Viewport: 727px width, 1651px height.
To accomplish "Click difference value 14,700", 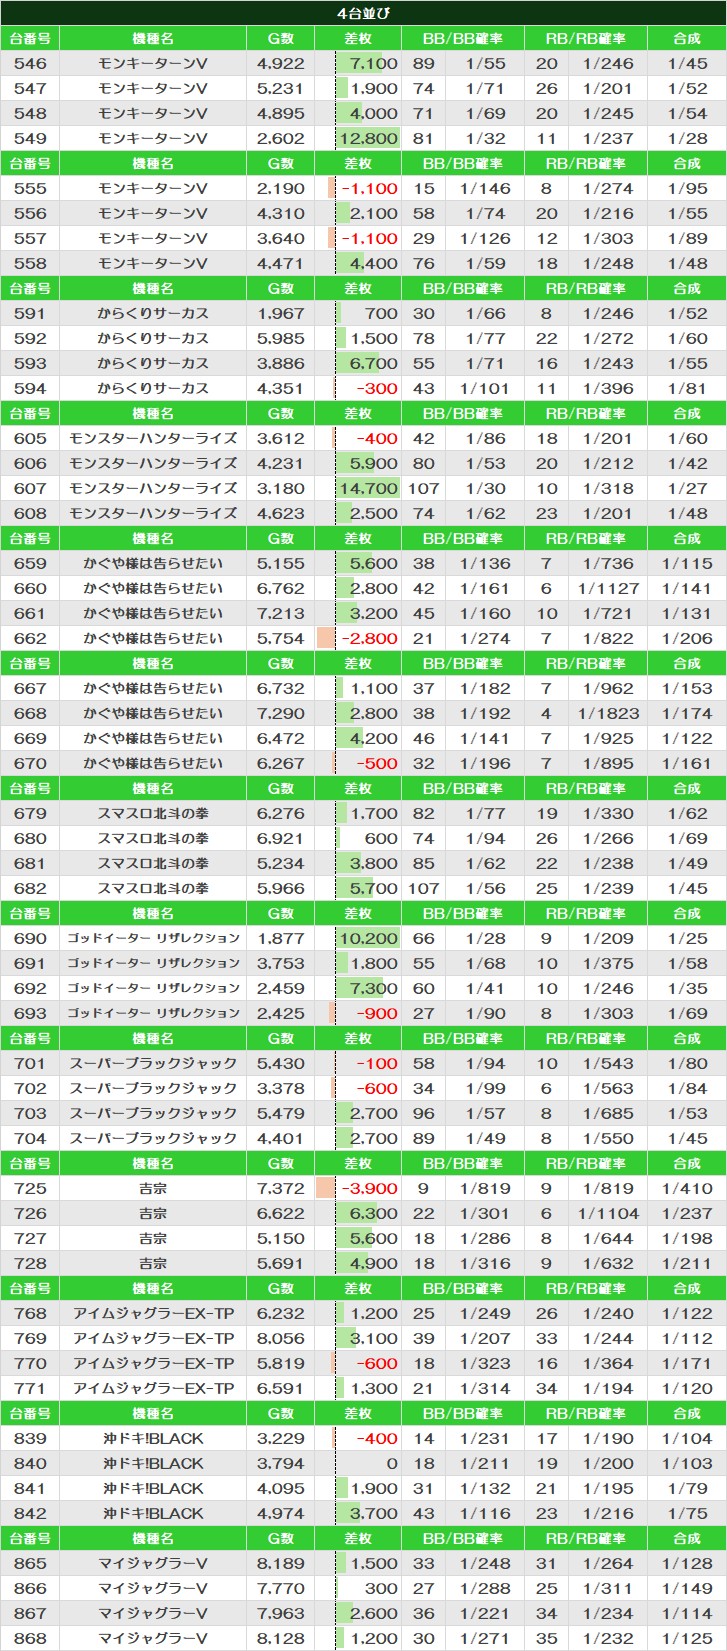I will [369, 488].
